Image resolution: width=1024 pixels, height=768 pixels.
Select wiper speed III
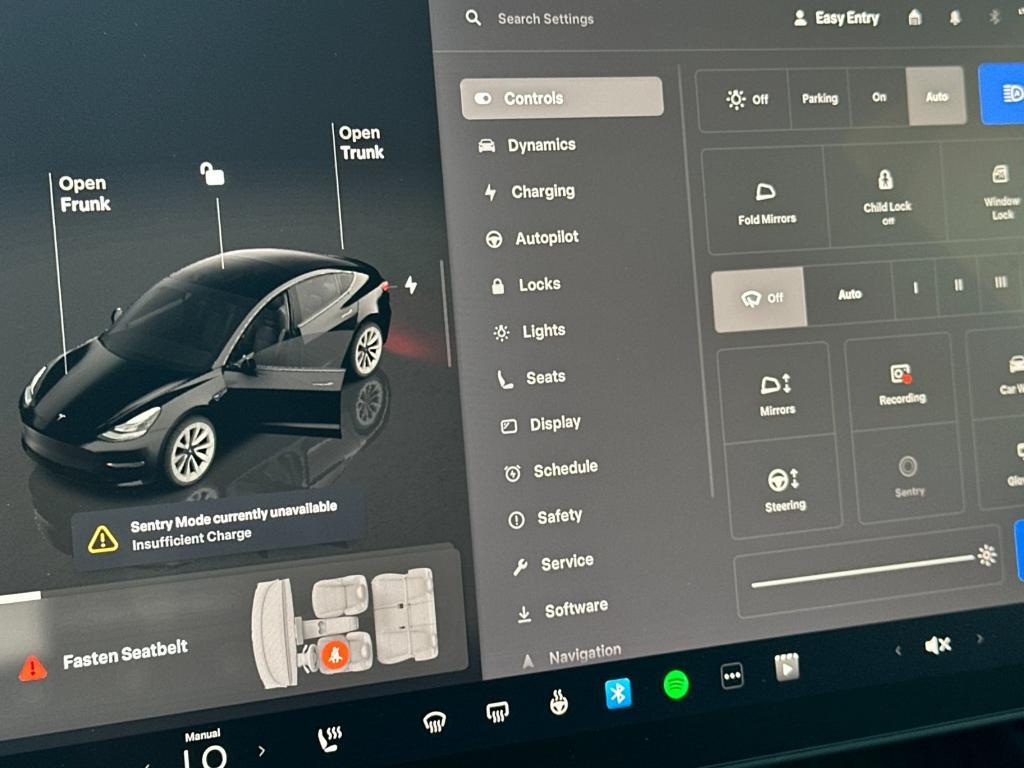coord(1000,283)
